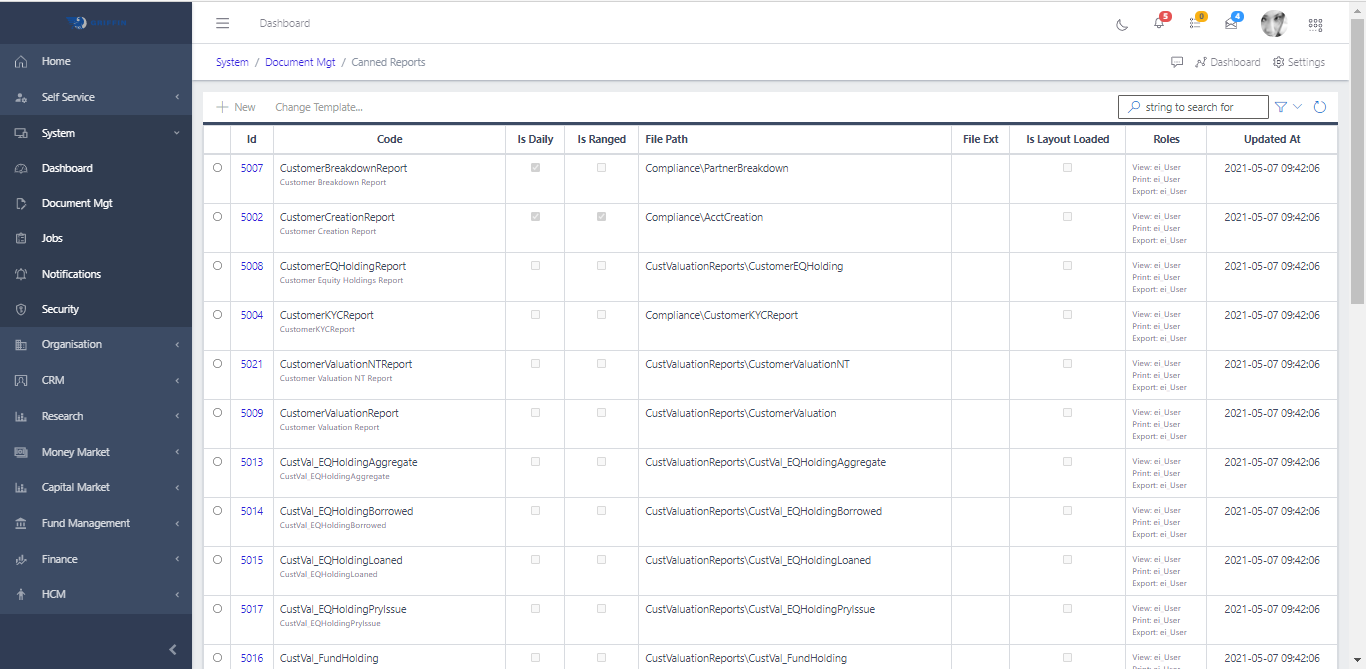Click the filter funnel icon beside search
The height and width of the screenshot is (669, 1366).
click(1280, 106)
